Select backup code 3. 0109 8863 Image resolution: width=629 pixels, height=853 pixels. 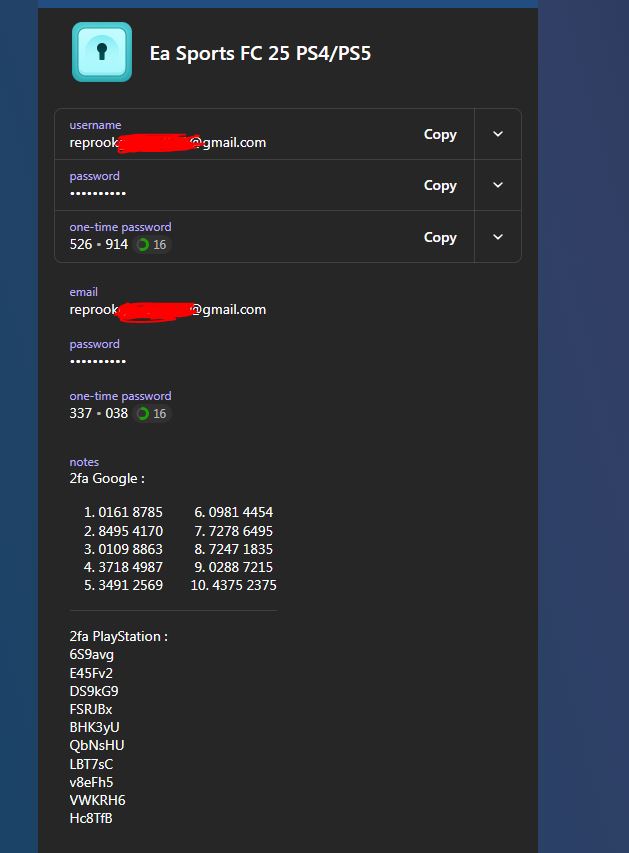point(123,549)
